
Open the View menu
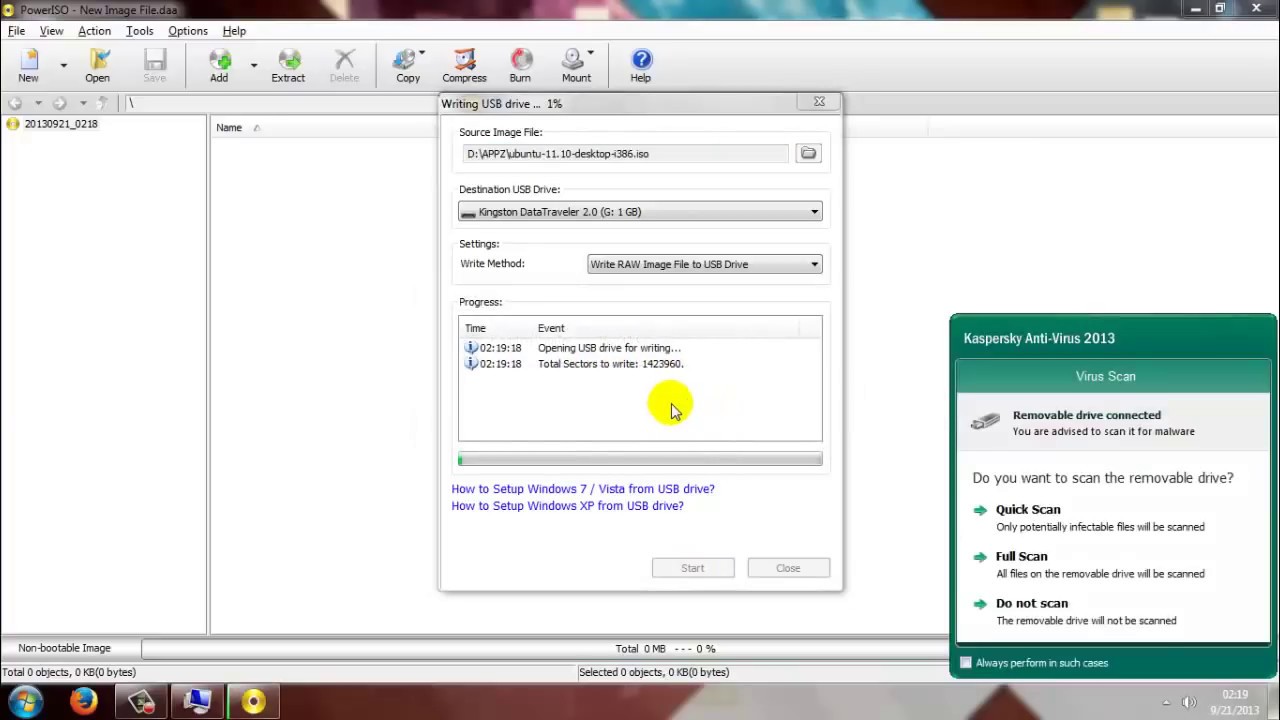click(x=51, y=31)
